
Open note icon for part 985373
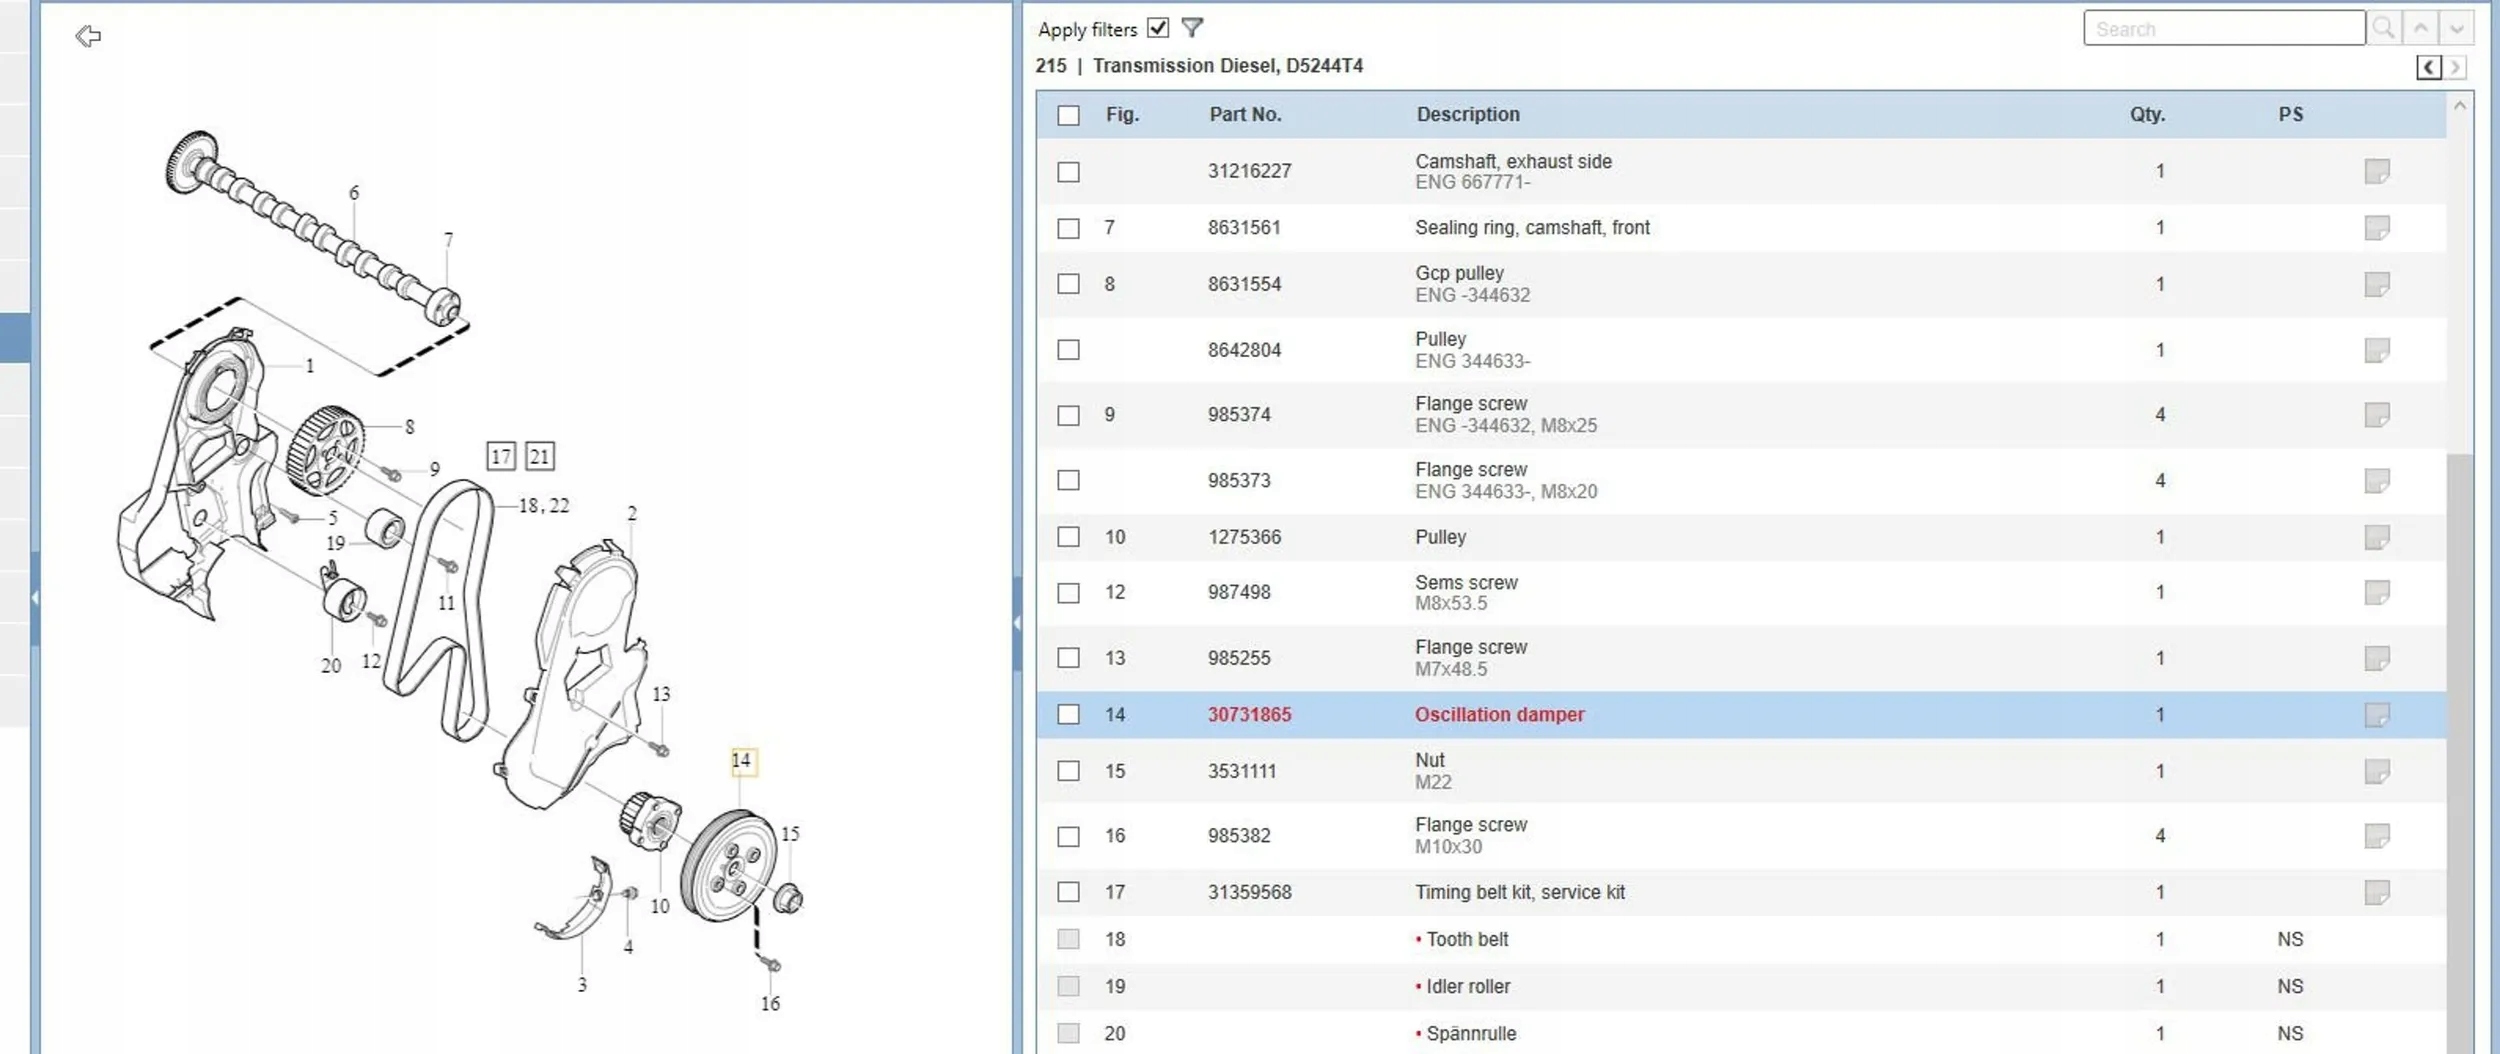click(x=2377, y=480)
